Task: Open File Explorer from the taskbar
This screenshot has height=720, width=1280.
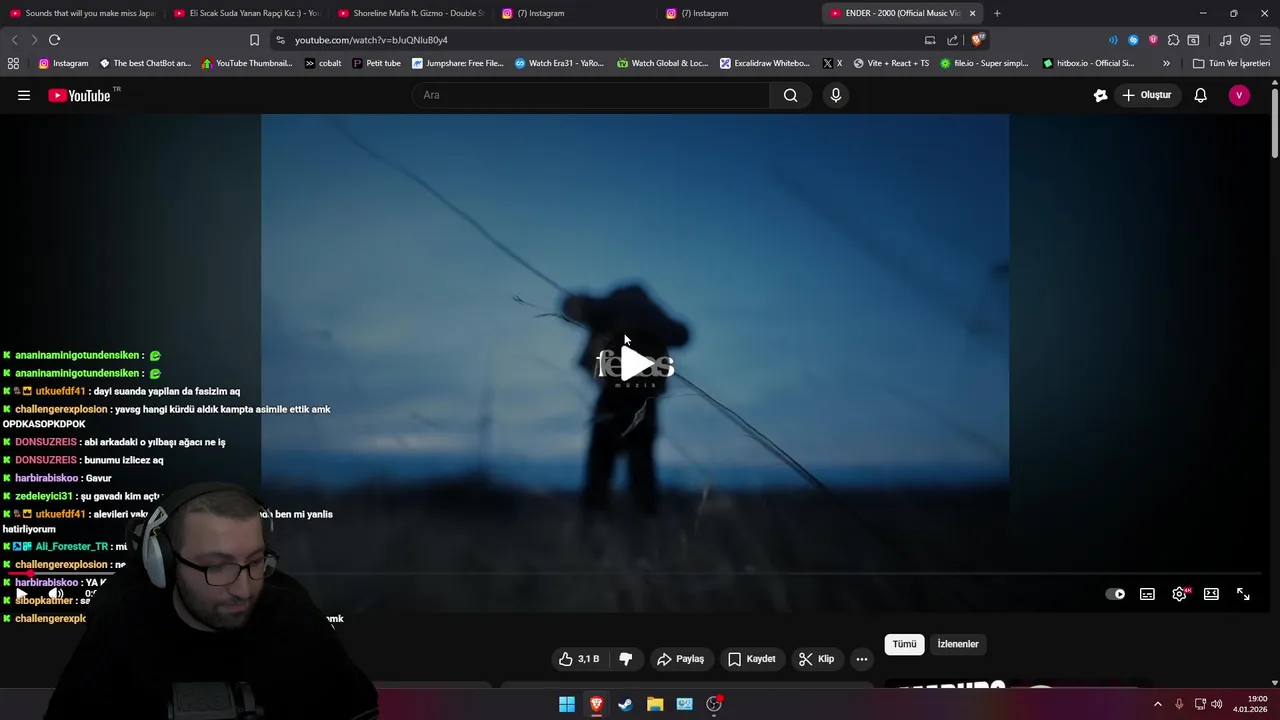Action: 655,704
